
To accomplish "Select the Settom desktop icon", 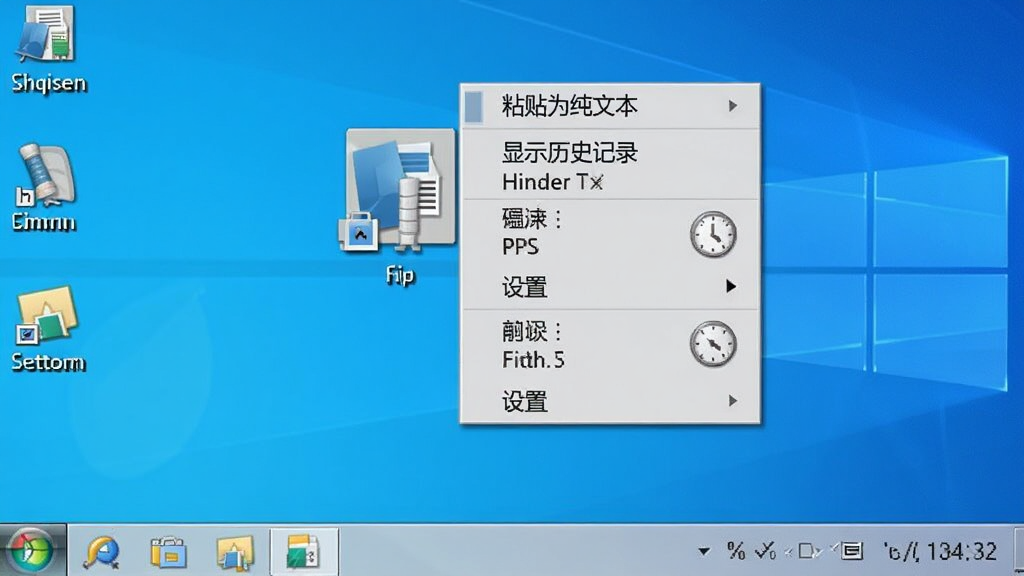I will coord(48,328).
